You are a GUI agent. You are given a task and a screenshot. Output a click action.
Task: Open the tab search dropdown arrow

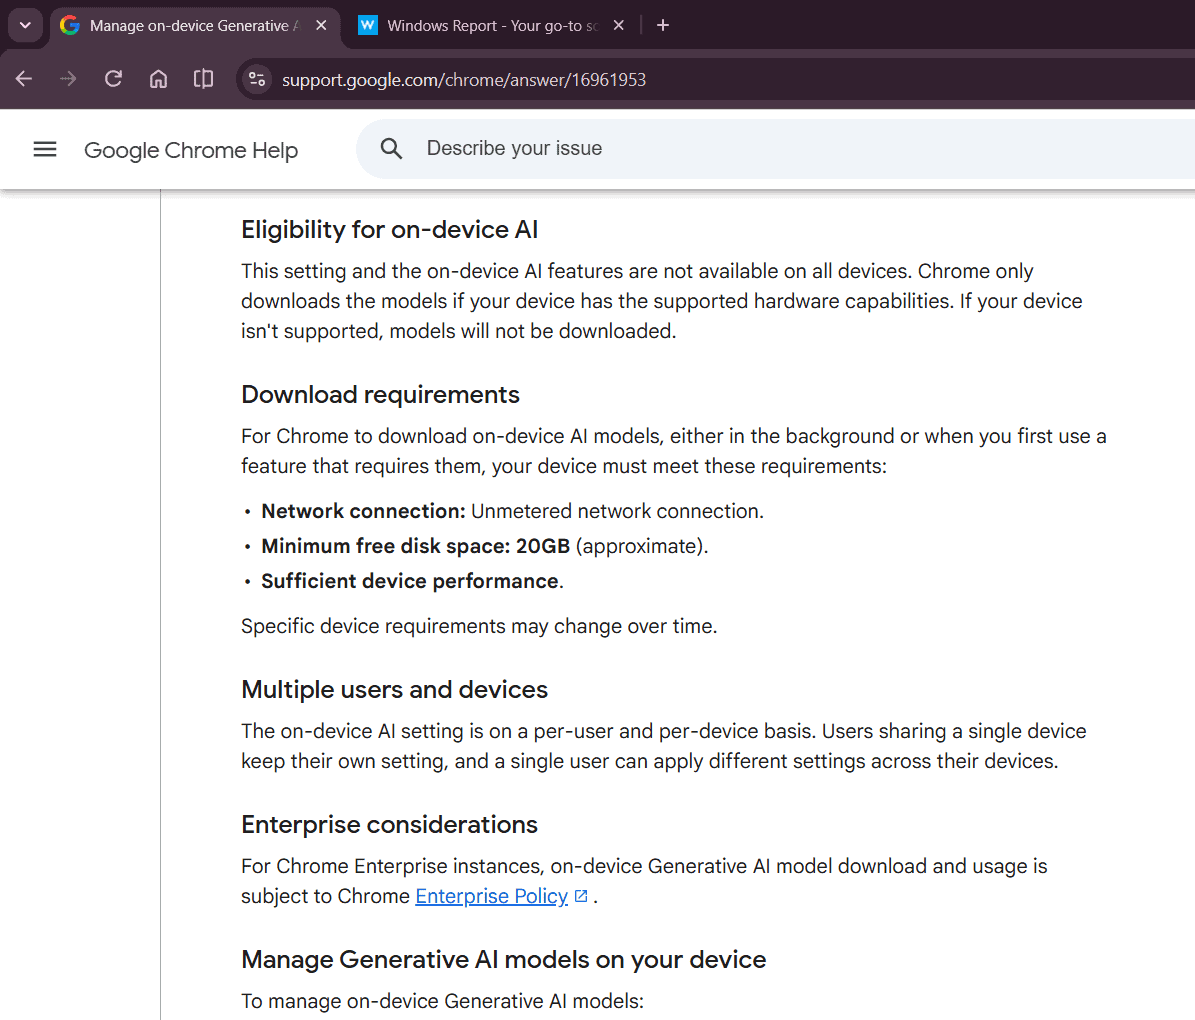coord(25,25)
